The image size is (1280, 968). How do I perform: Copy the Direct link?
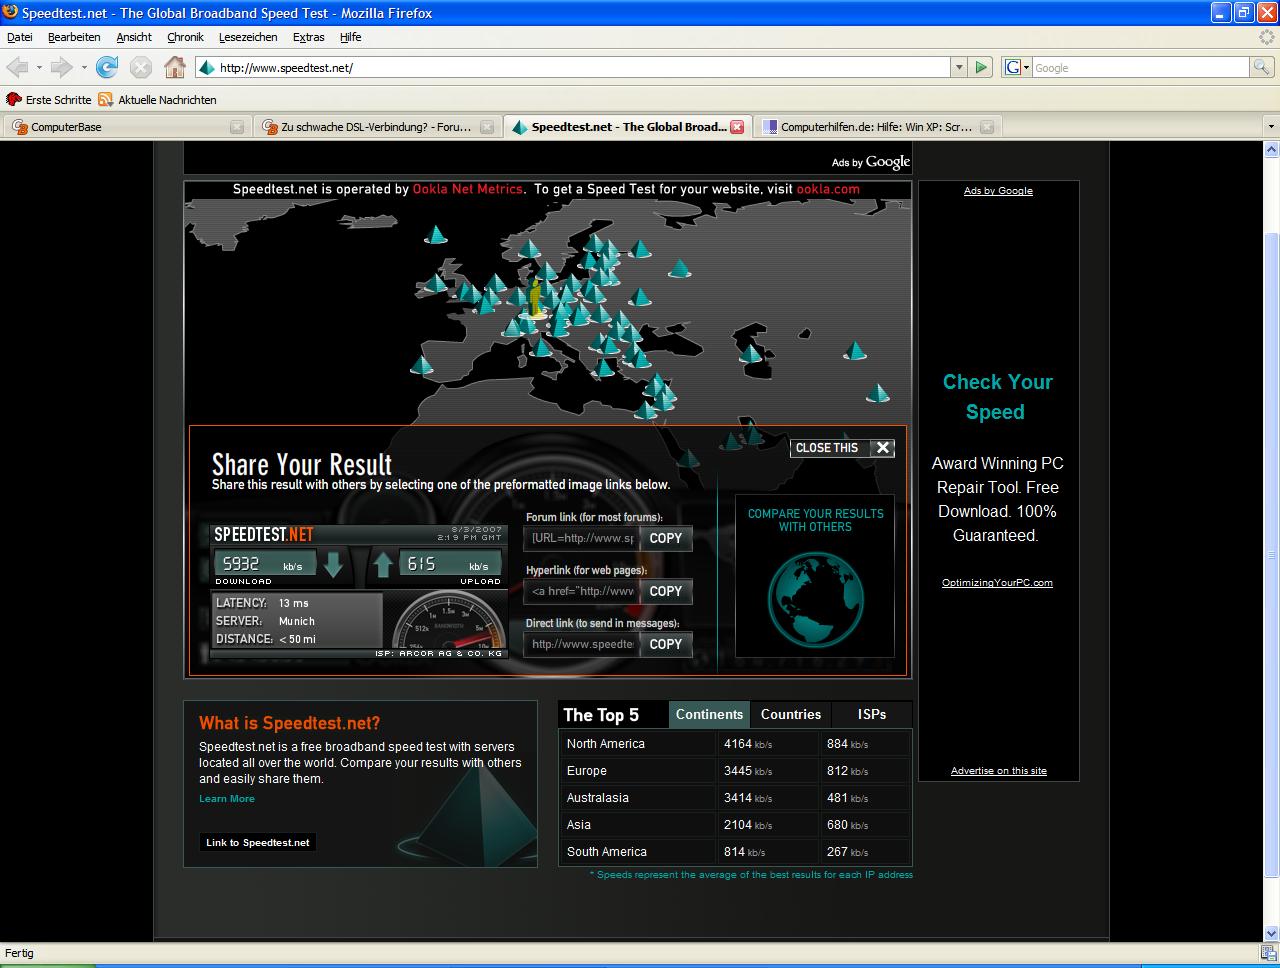(x=665, y=644)
